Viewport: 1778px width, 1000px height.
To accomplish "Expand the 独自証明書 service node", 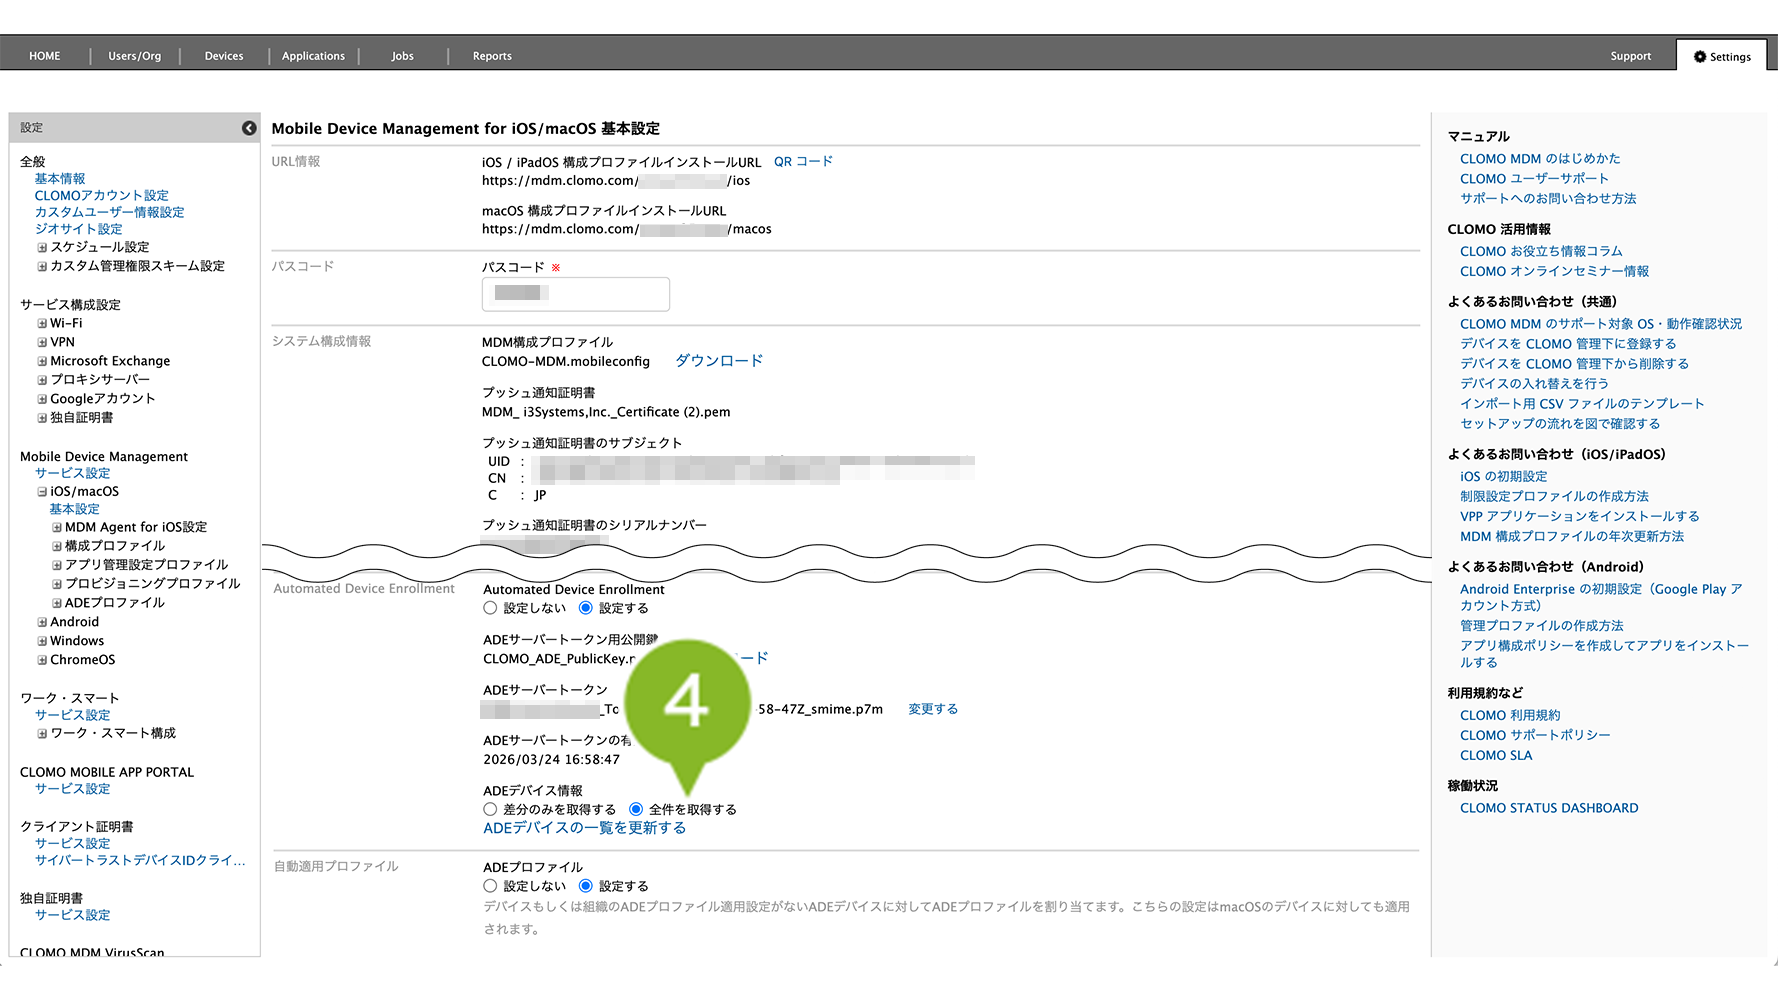I will (42, 418).
